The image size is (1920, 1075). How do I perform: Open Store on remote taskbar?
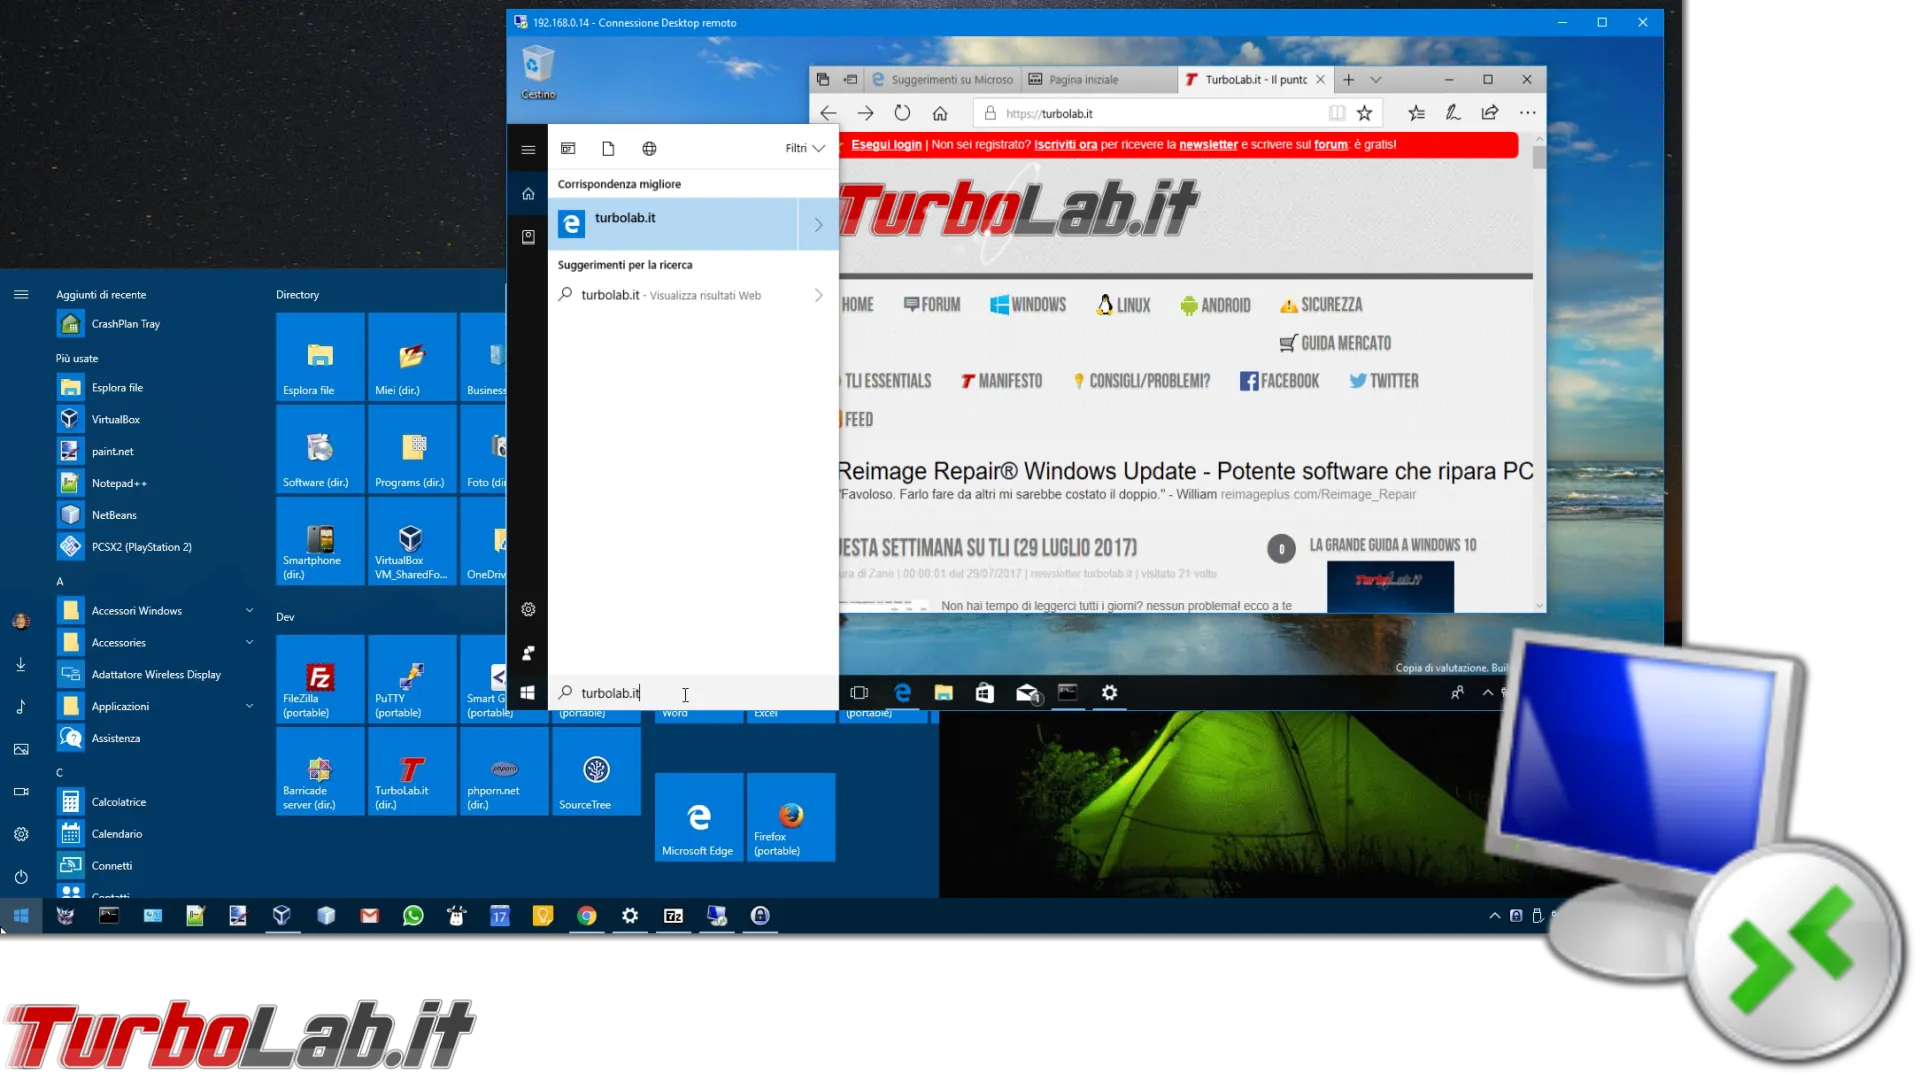(985, 693)
